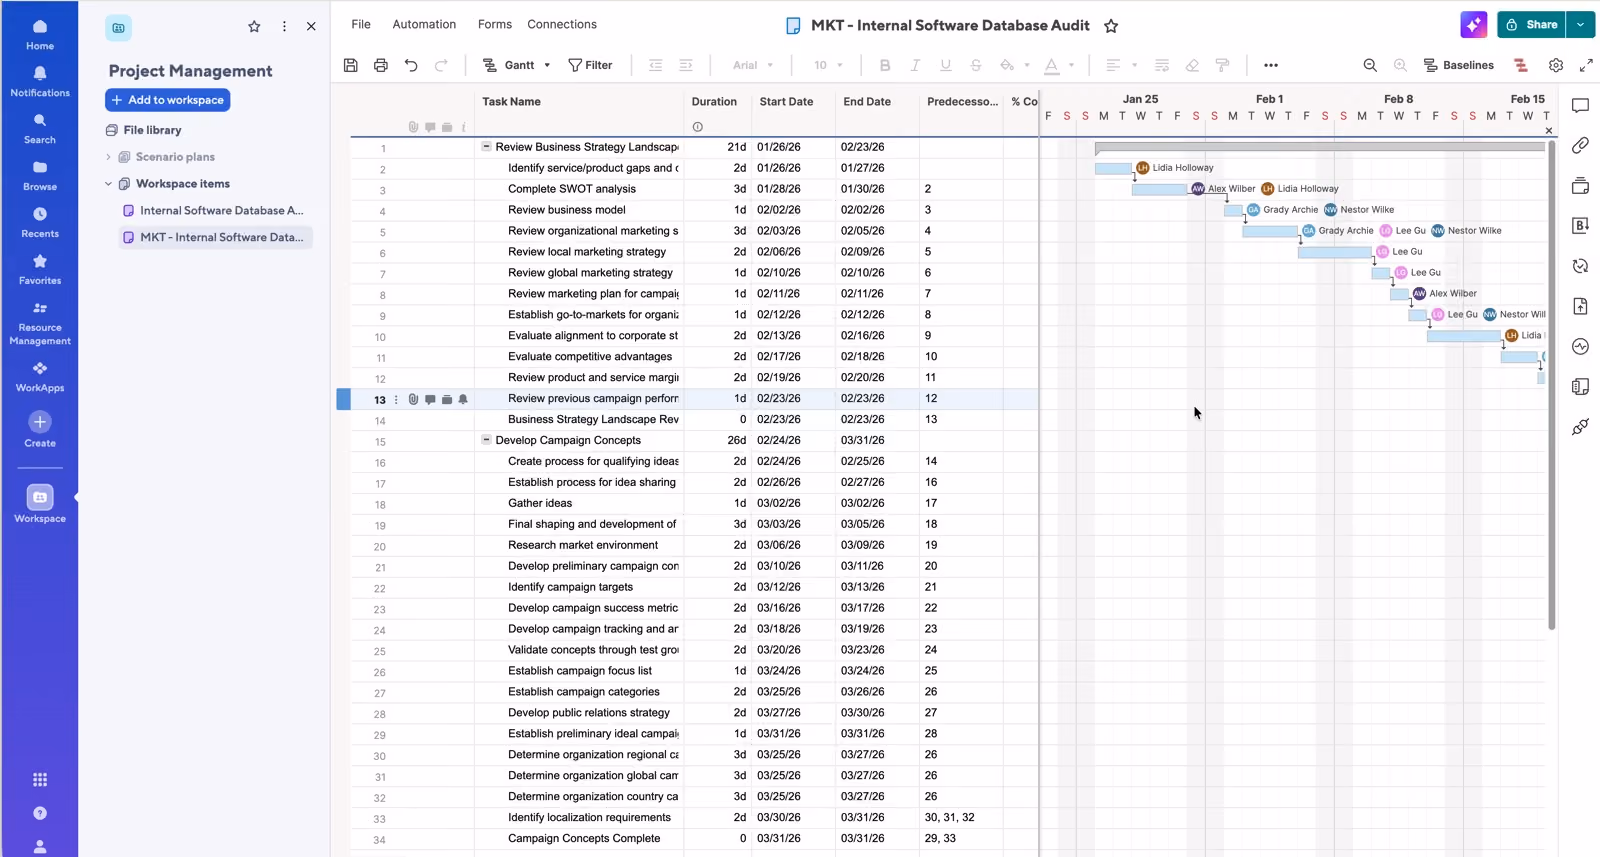Open Resource Management in the sidebar
Image resolution: width=1600 pixels, height=857 pixels.
pos(40,323)
